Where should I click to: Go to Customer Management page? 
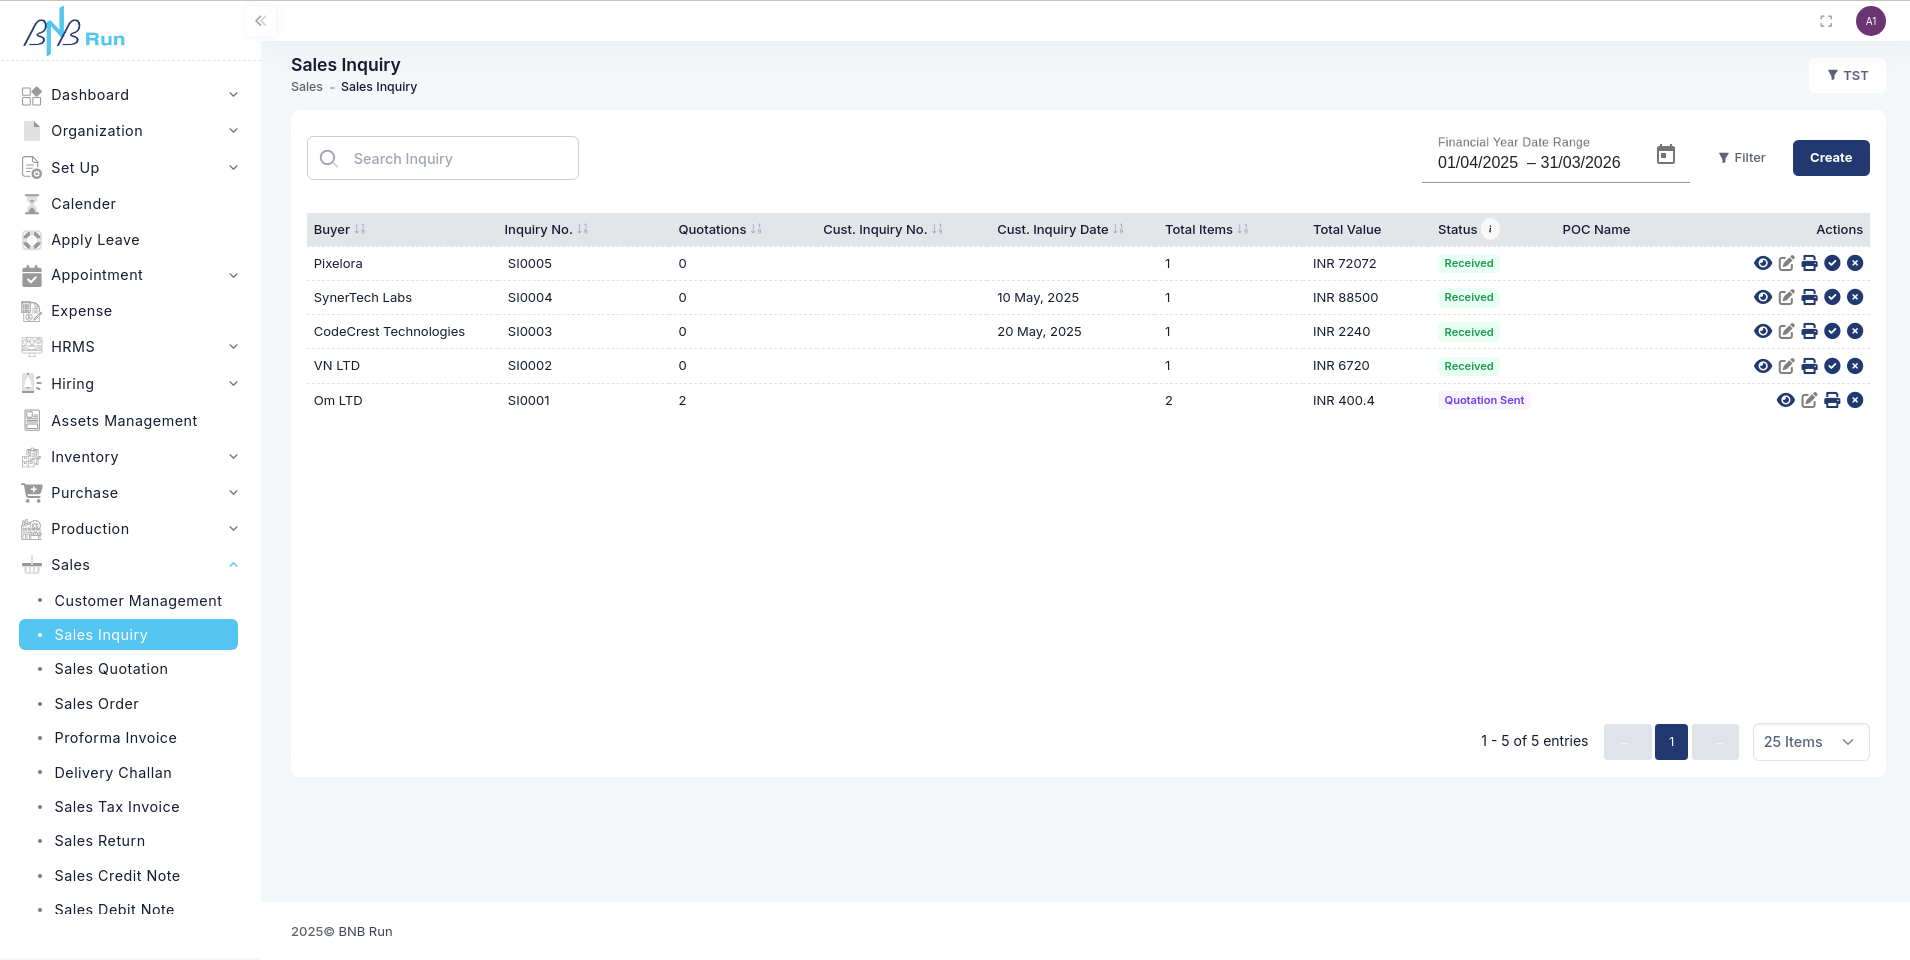(138, 601)
